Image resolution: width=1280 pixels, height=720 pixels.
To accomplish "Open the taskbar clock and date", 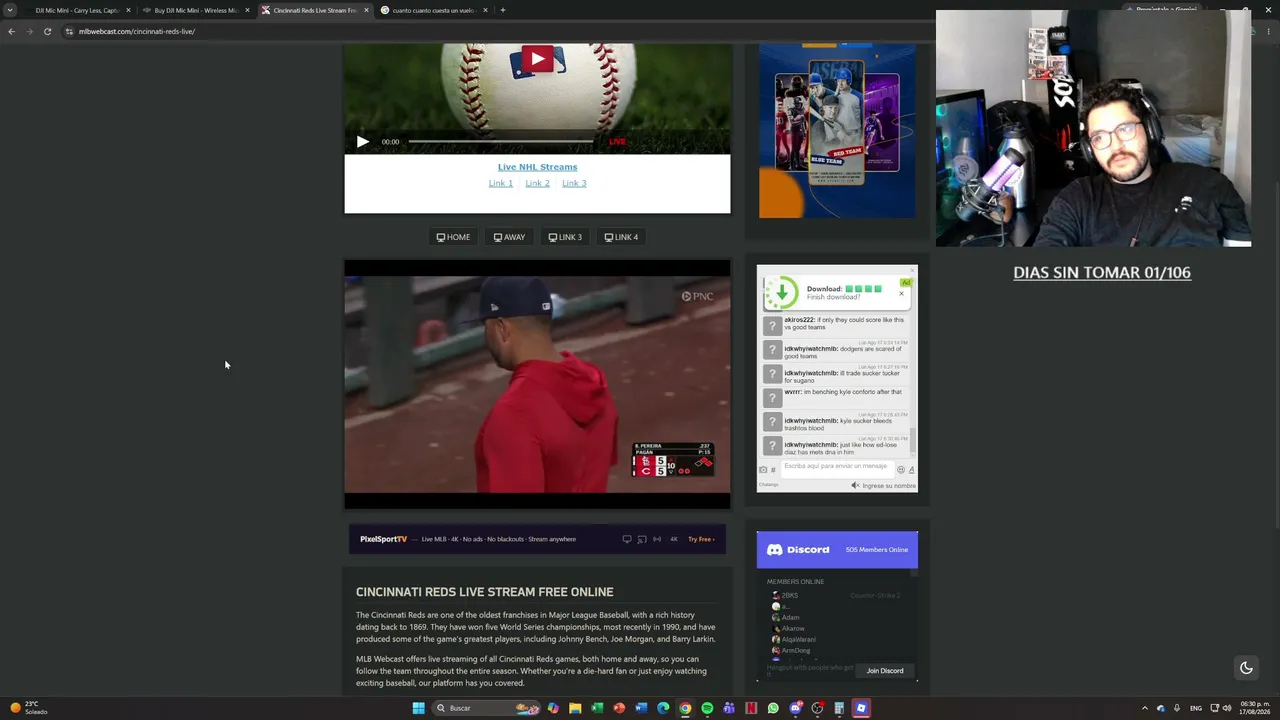I will (1254, 708).
